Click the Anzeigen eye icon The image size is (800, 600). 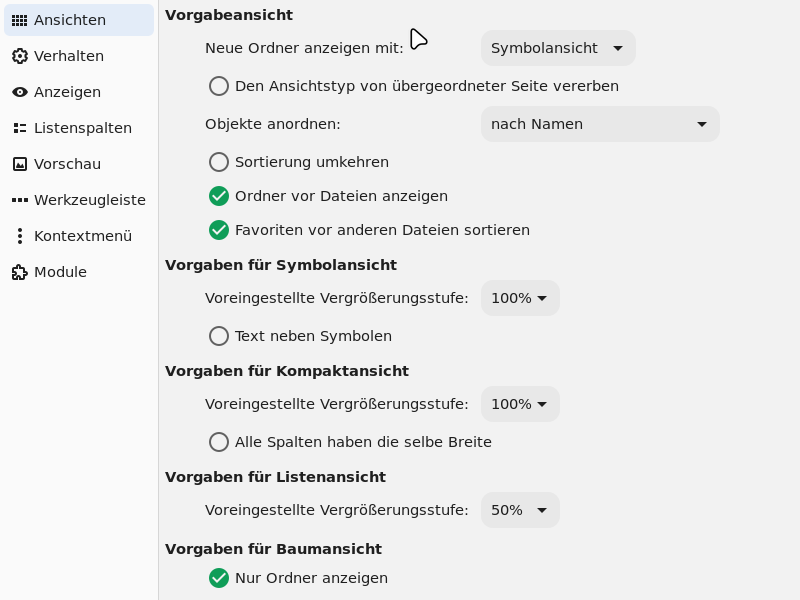pos(19,92)
